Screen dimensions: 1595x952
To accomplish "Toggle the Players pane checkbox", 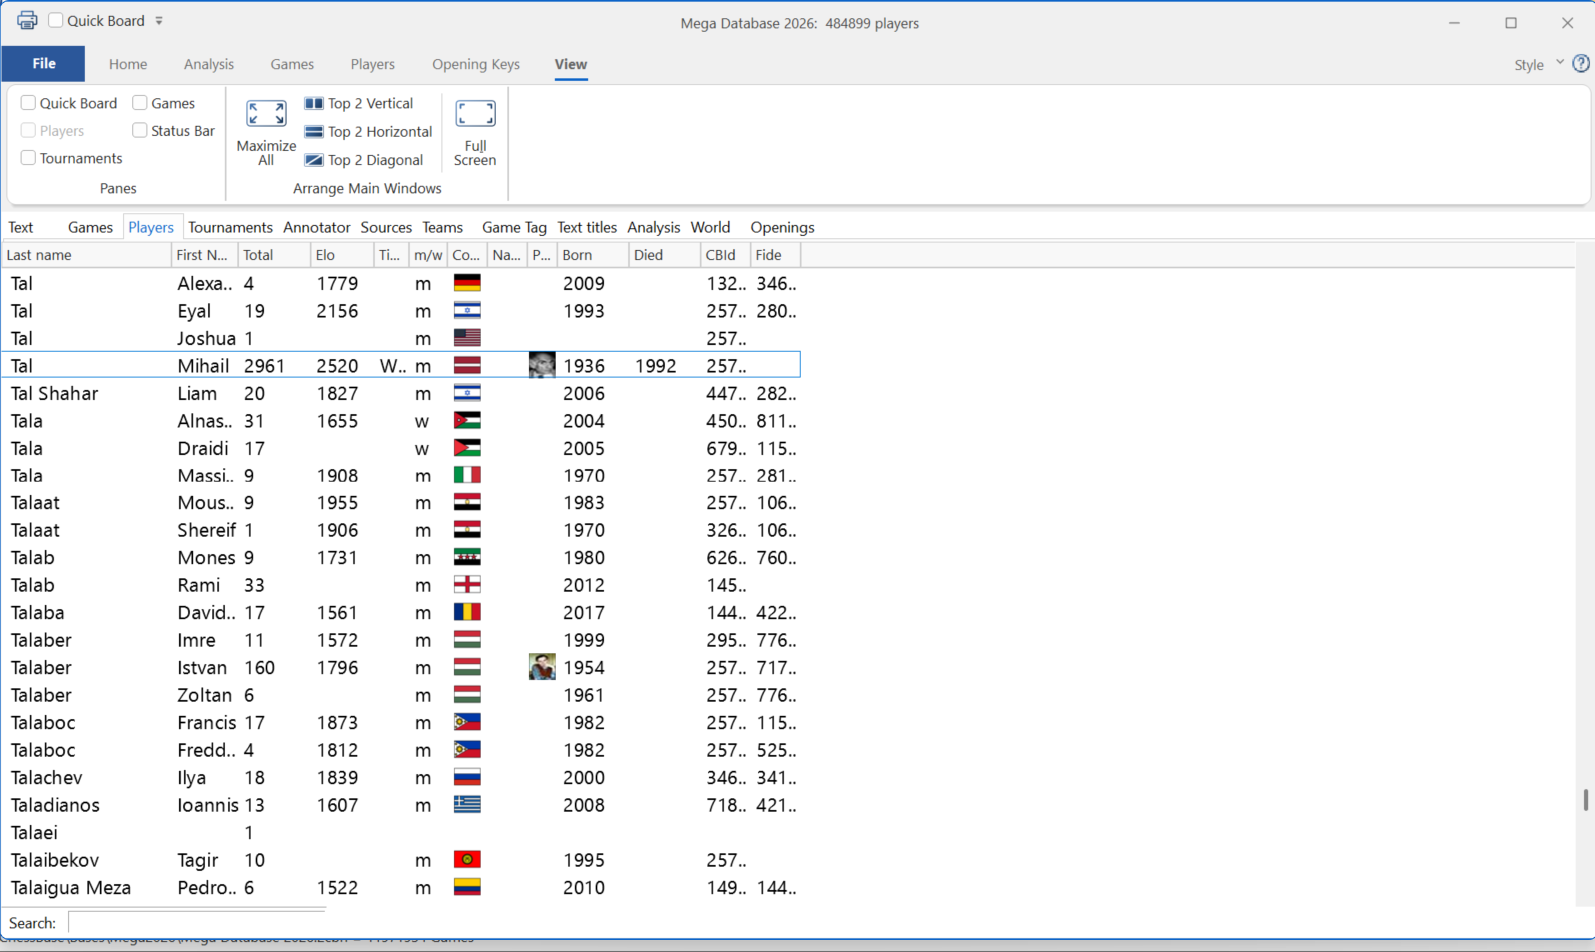I will tap(28, 130).
